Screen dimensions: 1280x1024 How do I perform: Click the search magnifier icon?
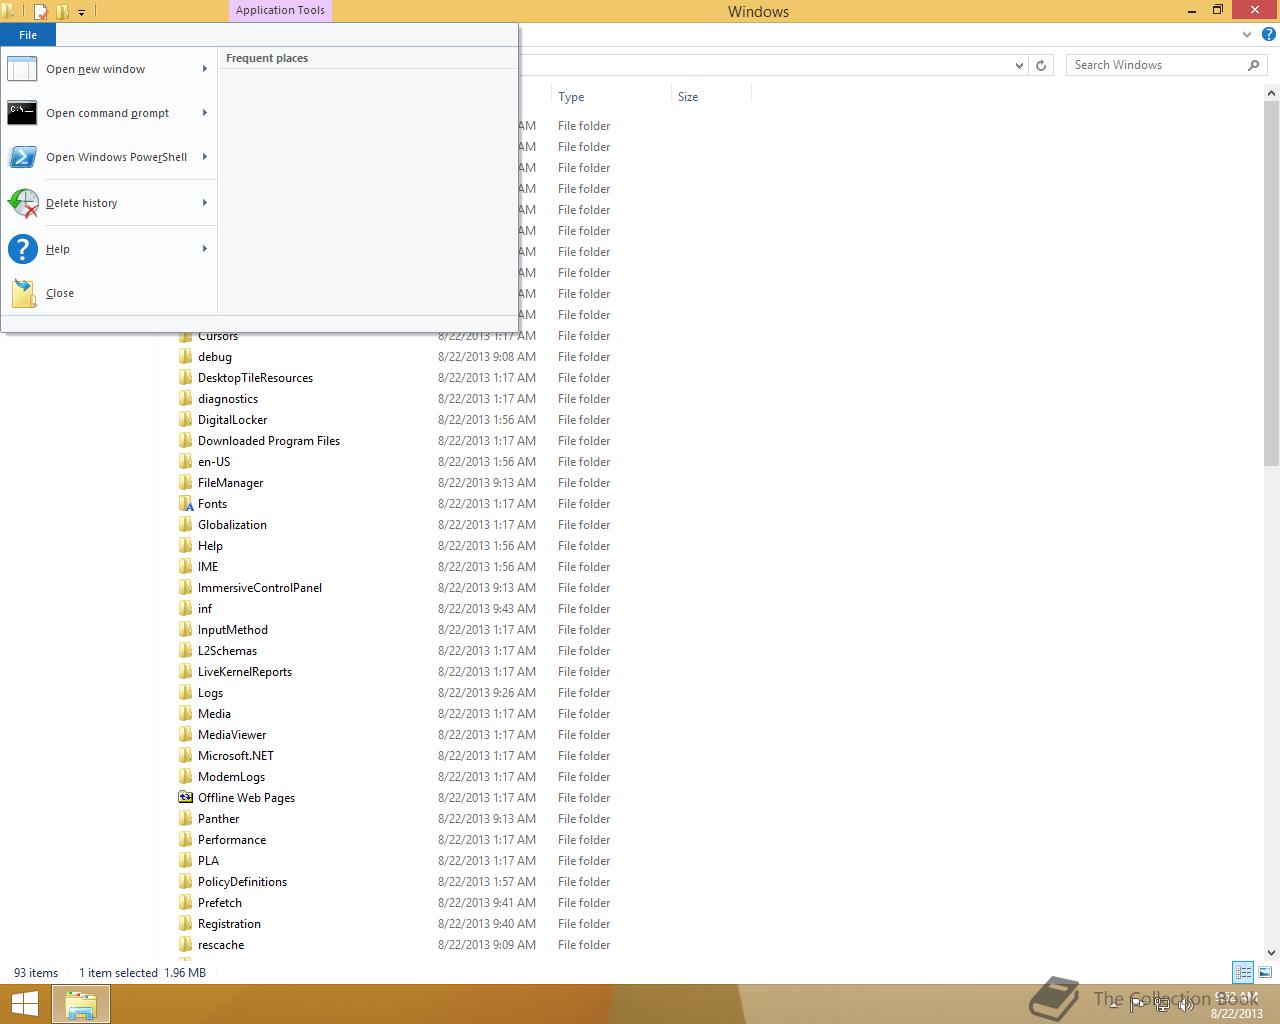pyautogui.click(x=1254, y=65)
